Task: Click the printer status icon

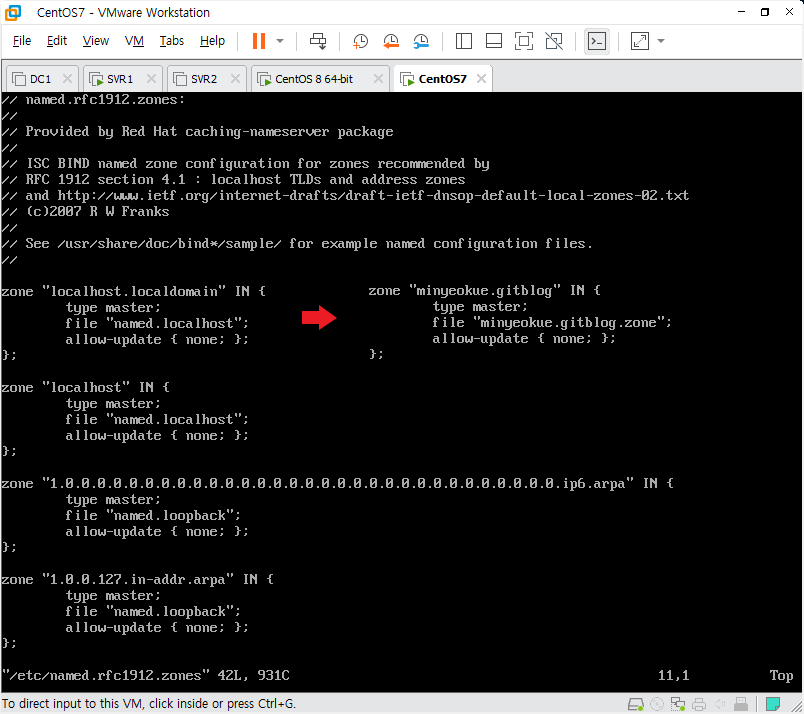Action: click(699, 704)
